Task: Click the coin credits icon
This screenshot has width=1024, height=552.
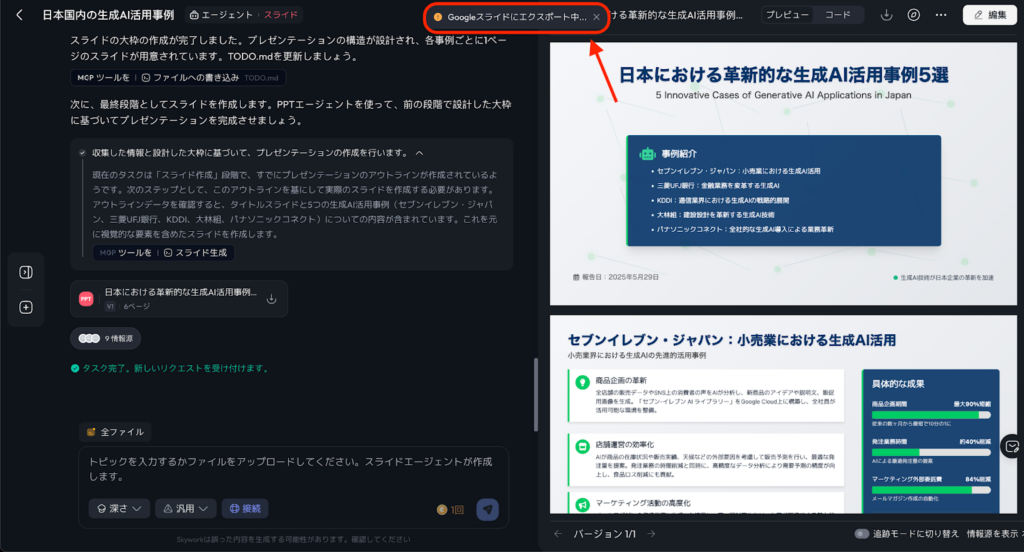Action: coord(442,510)
